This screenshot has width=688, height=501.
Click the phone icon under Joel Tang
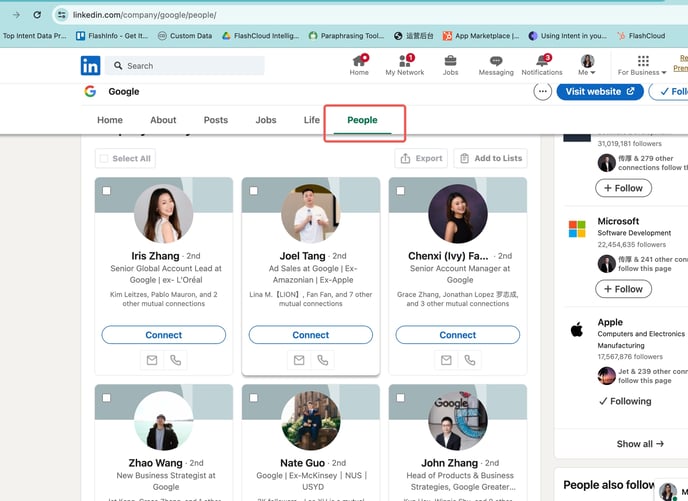322,360
